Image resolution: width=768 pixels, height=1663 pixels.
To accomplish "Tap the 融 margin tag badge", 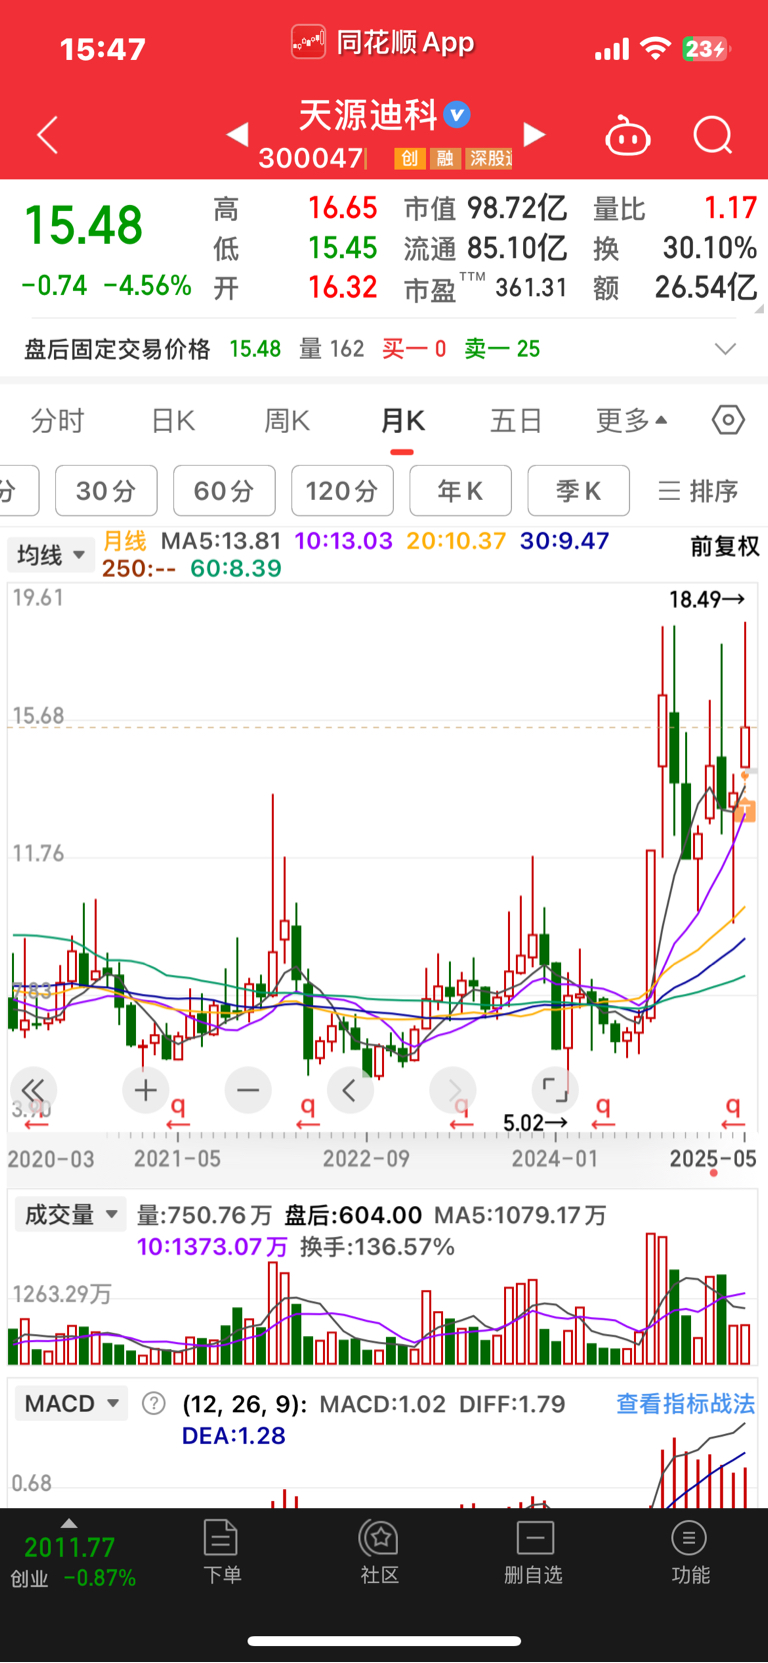I will click(x=445, y=158).
